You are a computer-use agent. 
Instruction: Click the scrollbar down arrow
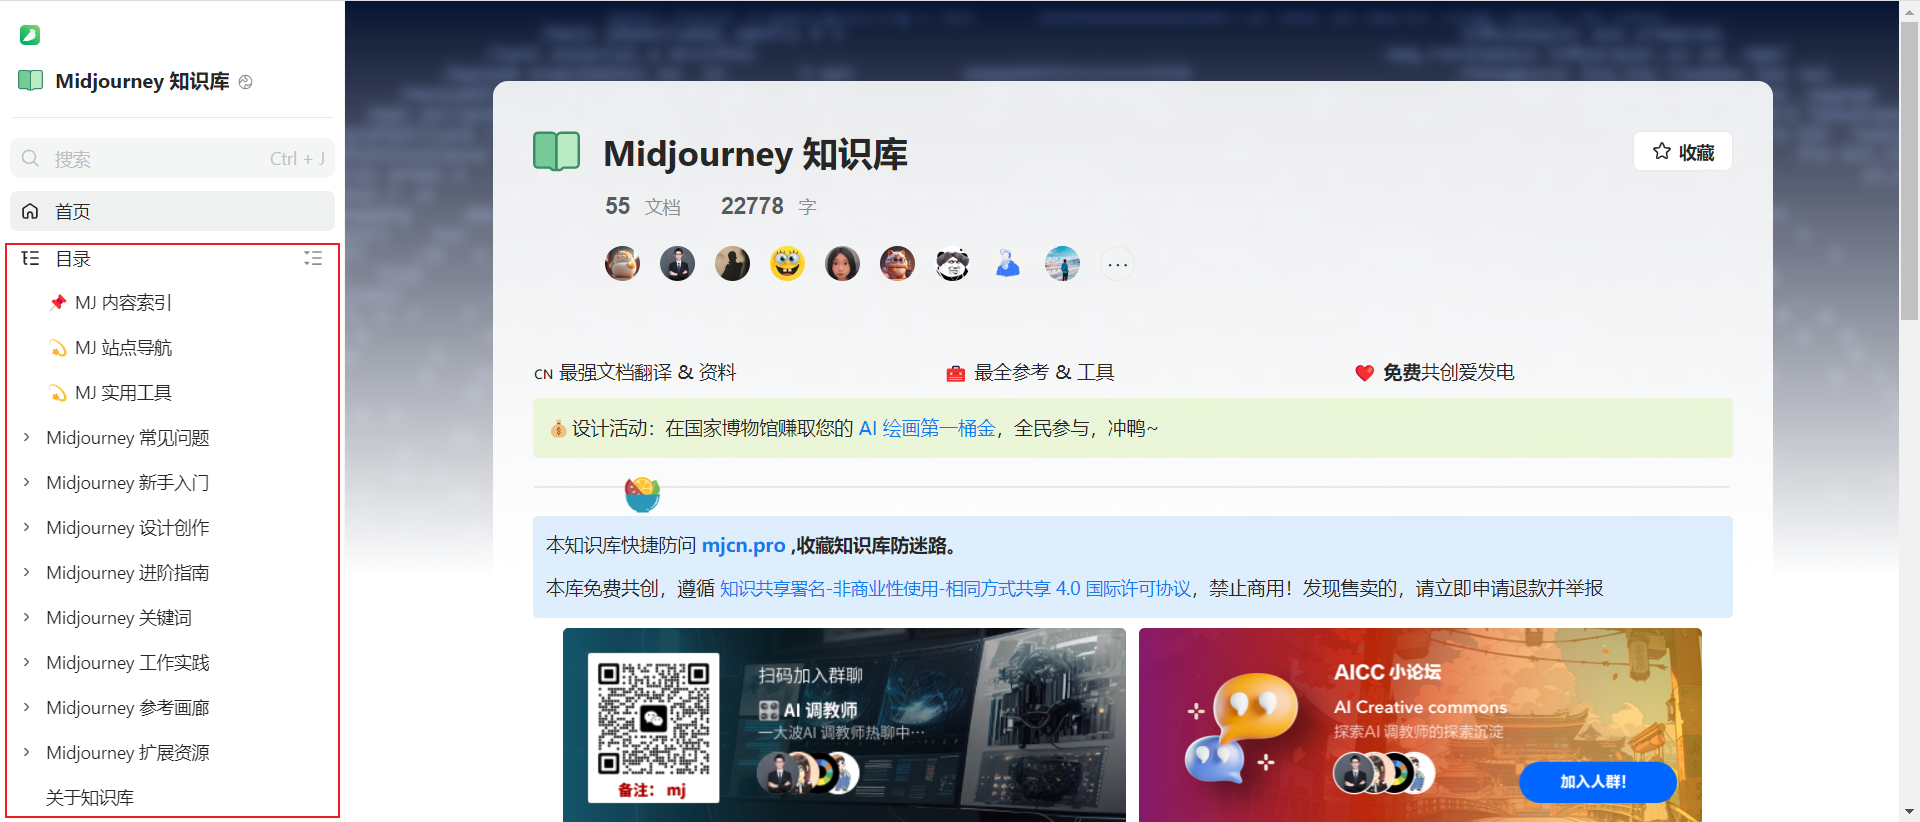coord(1909,812)
